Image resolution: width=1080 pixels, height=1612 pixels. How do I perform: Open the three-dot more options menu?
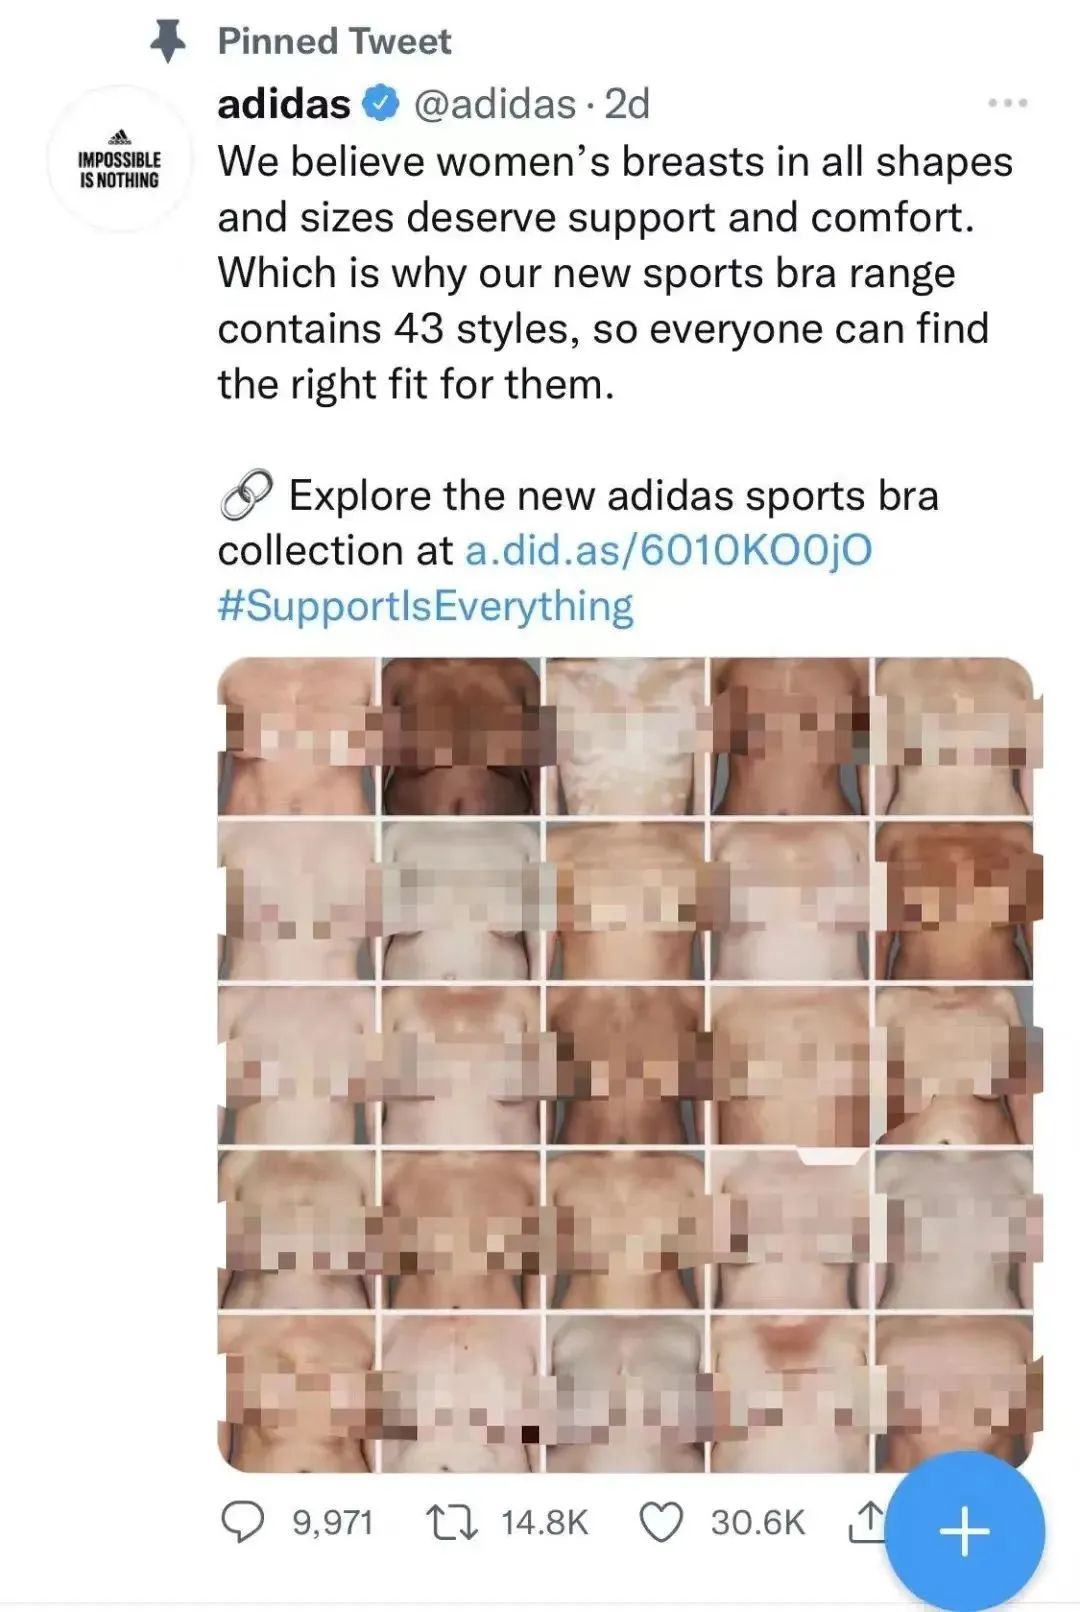click(1007, 103)
